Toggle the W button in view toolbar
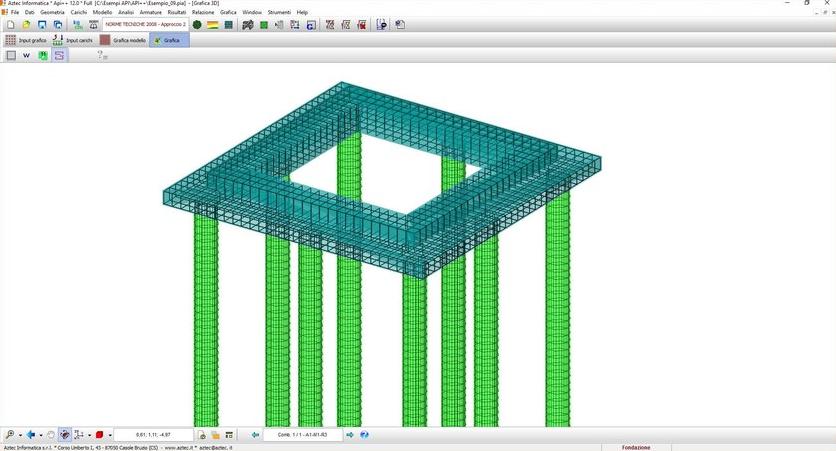This screenshot has height=451, width=836. [x=27, y=56]
